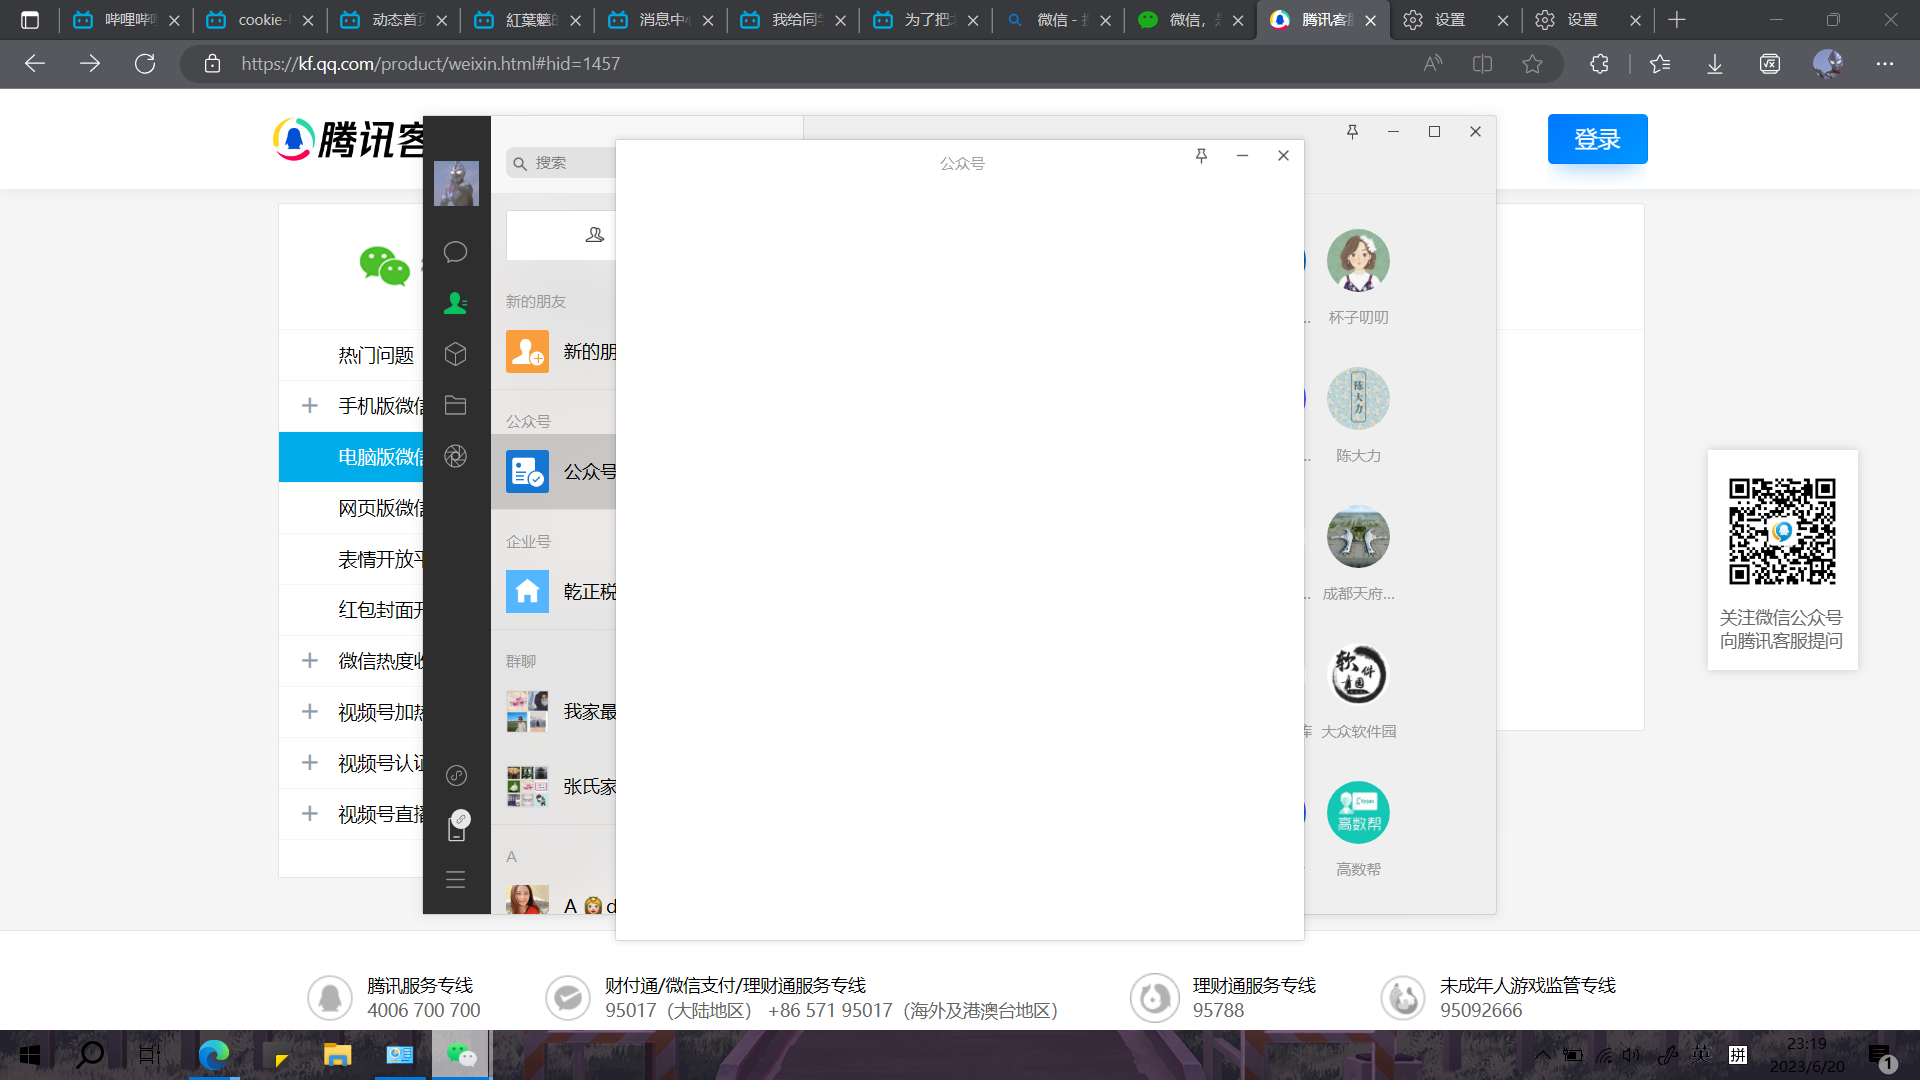Click the blue 登录 button

1597,139
